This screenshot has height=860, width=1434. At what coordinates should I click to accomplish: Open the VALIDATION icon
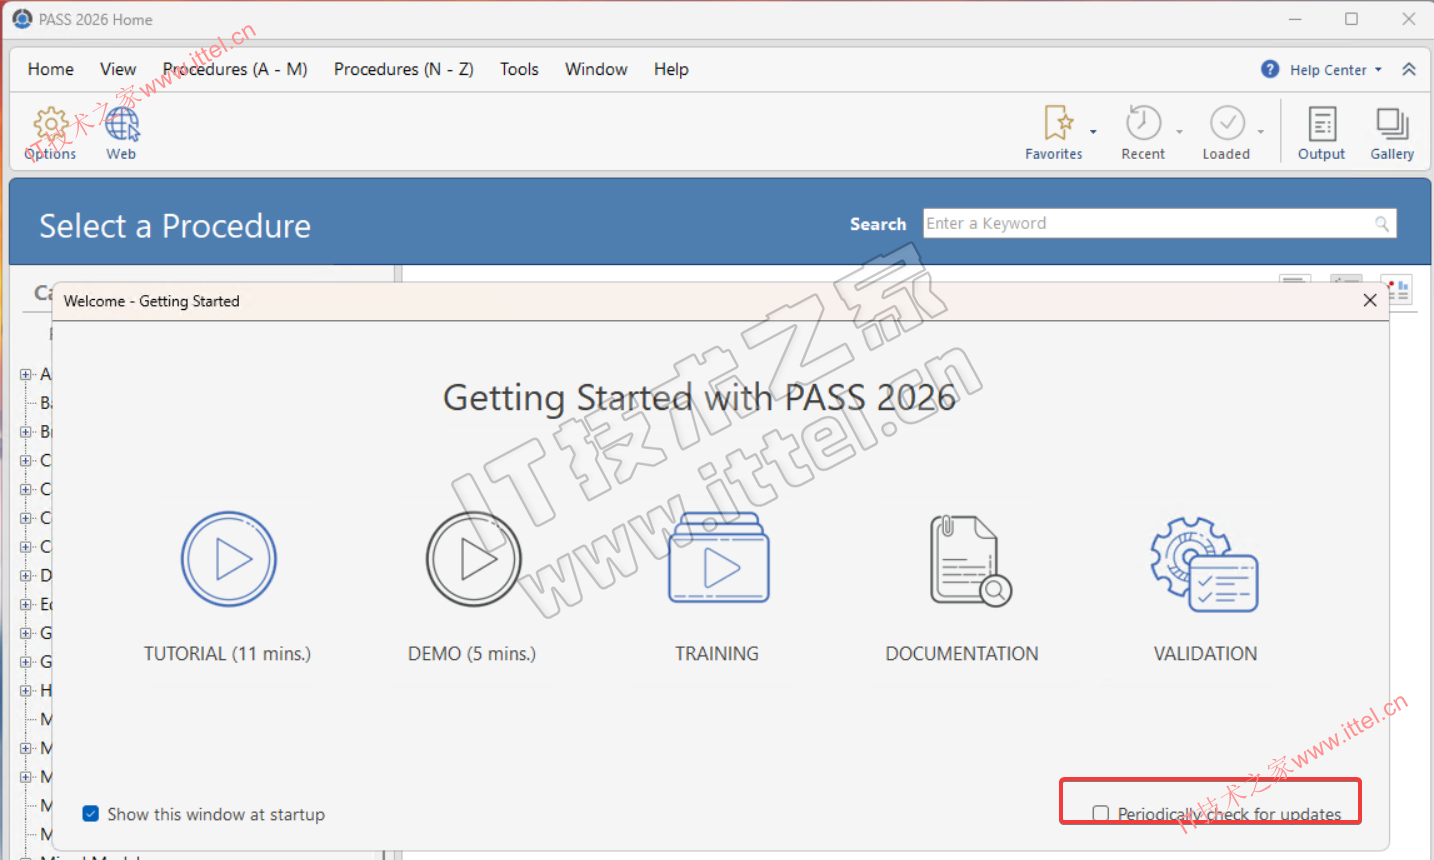[x=1204, y=564]
